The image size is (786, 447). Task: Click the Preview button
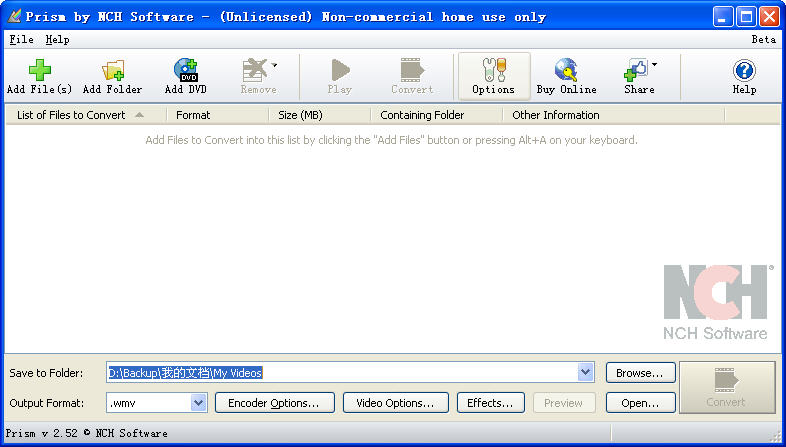click(x=564, y=403)
